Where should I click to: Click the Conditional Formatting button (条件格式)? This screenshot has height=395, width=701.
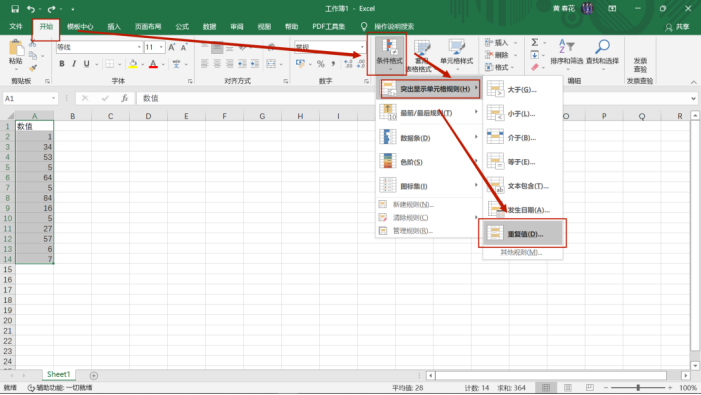click(389, 54)
